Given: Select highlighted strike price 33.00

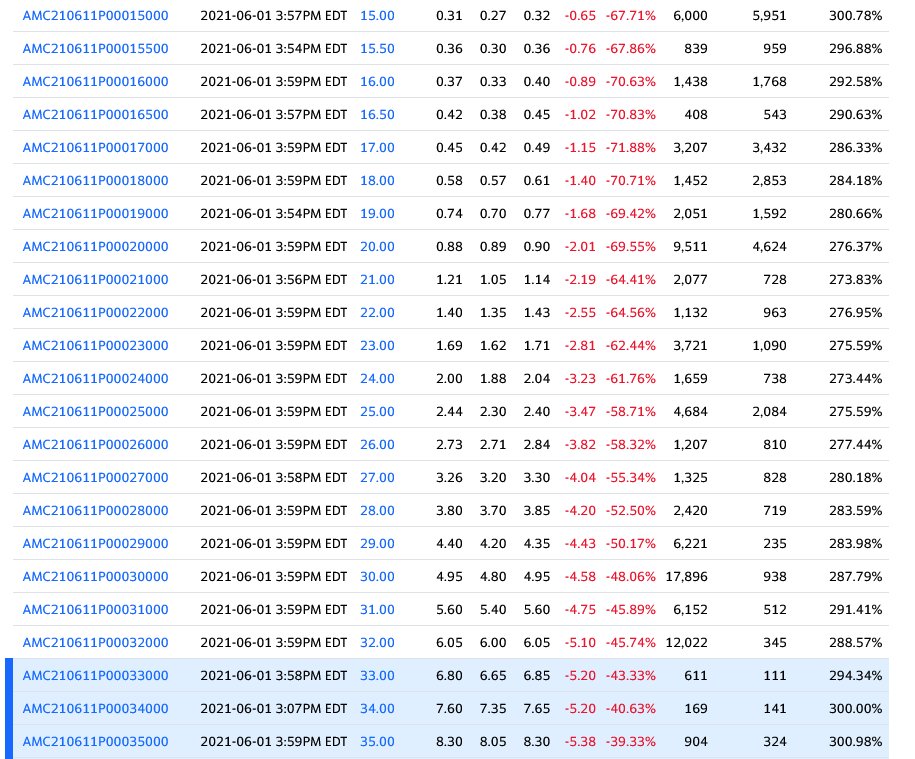Looking at the screenshot, I should (377, 675).
